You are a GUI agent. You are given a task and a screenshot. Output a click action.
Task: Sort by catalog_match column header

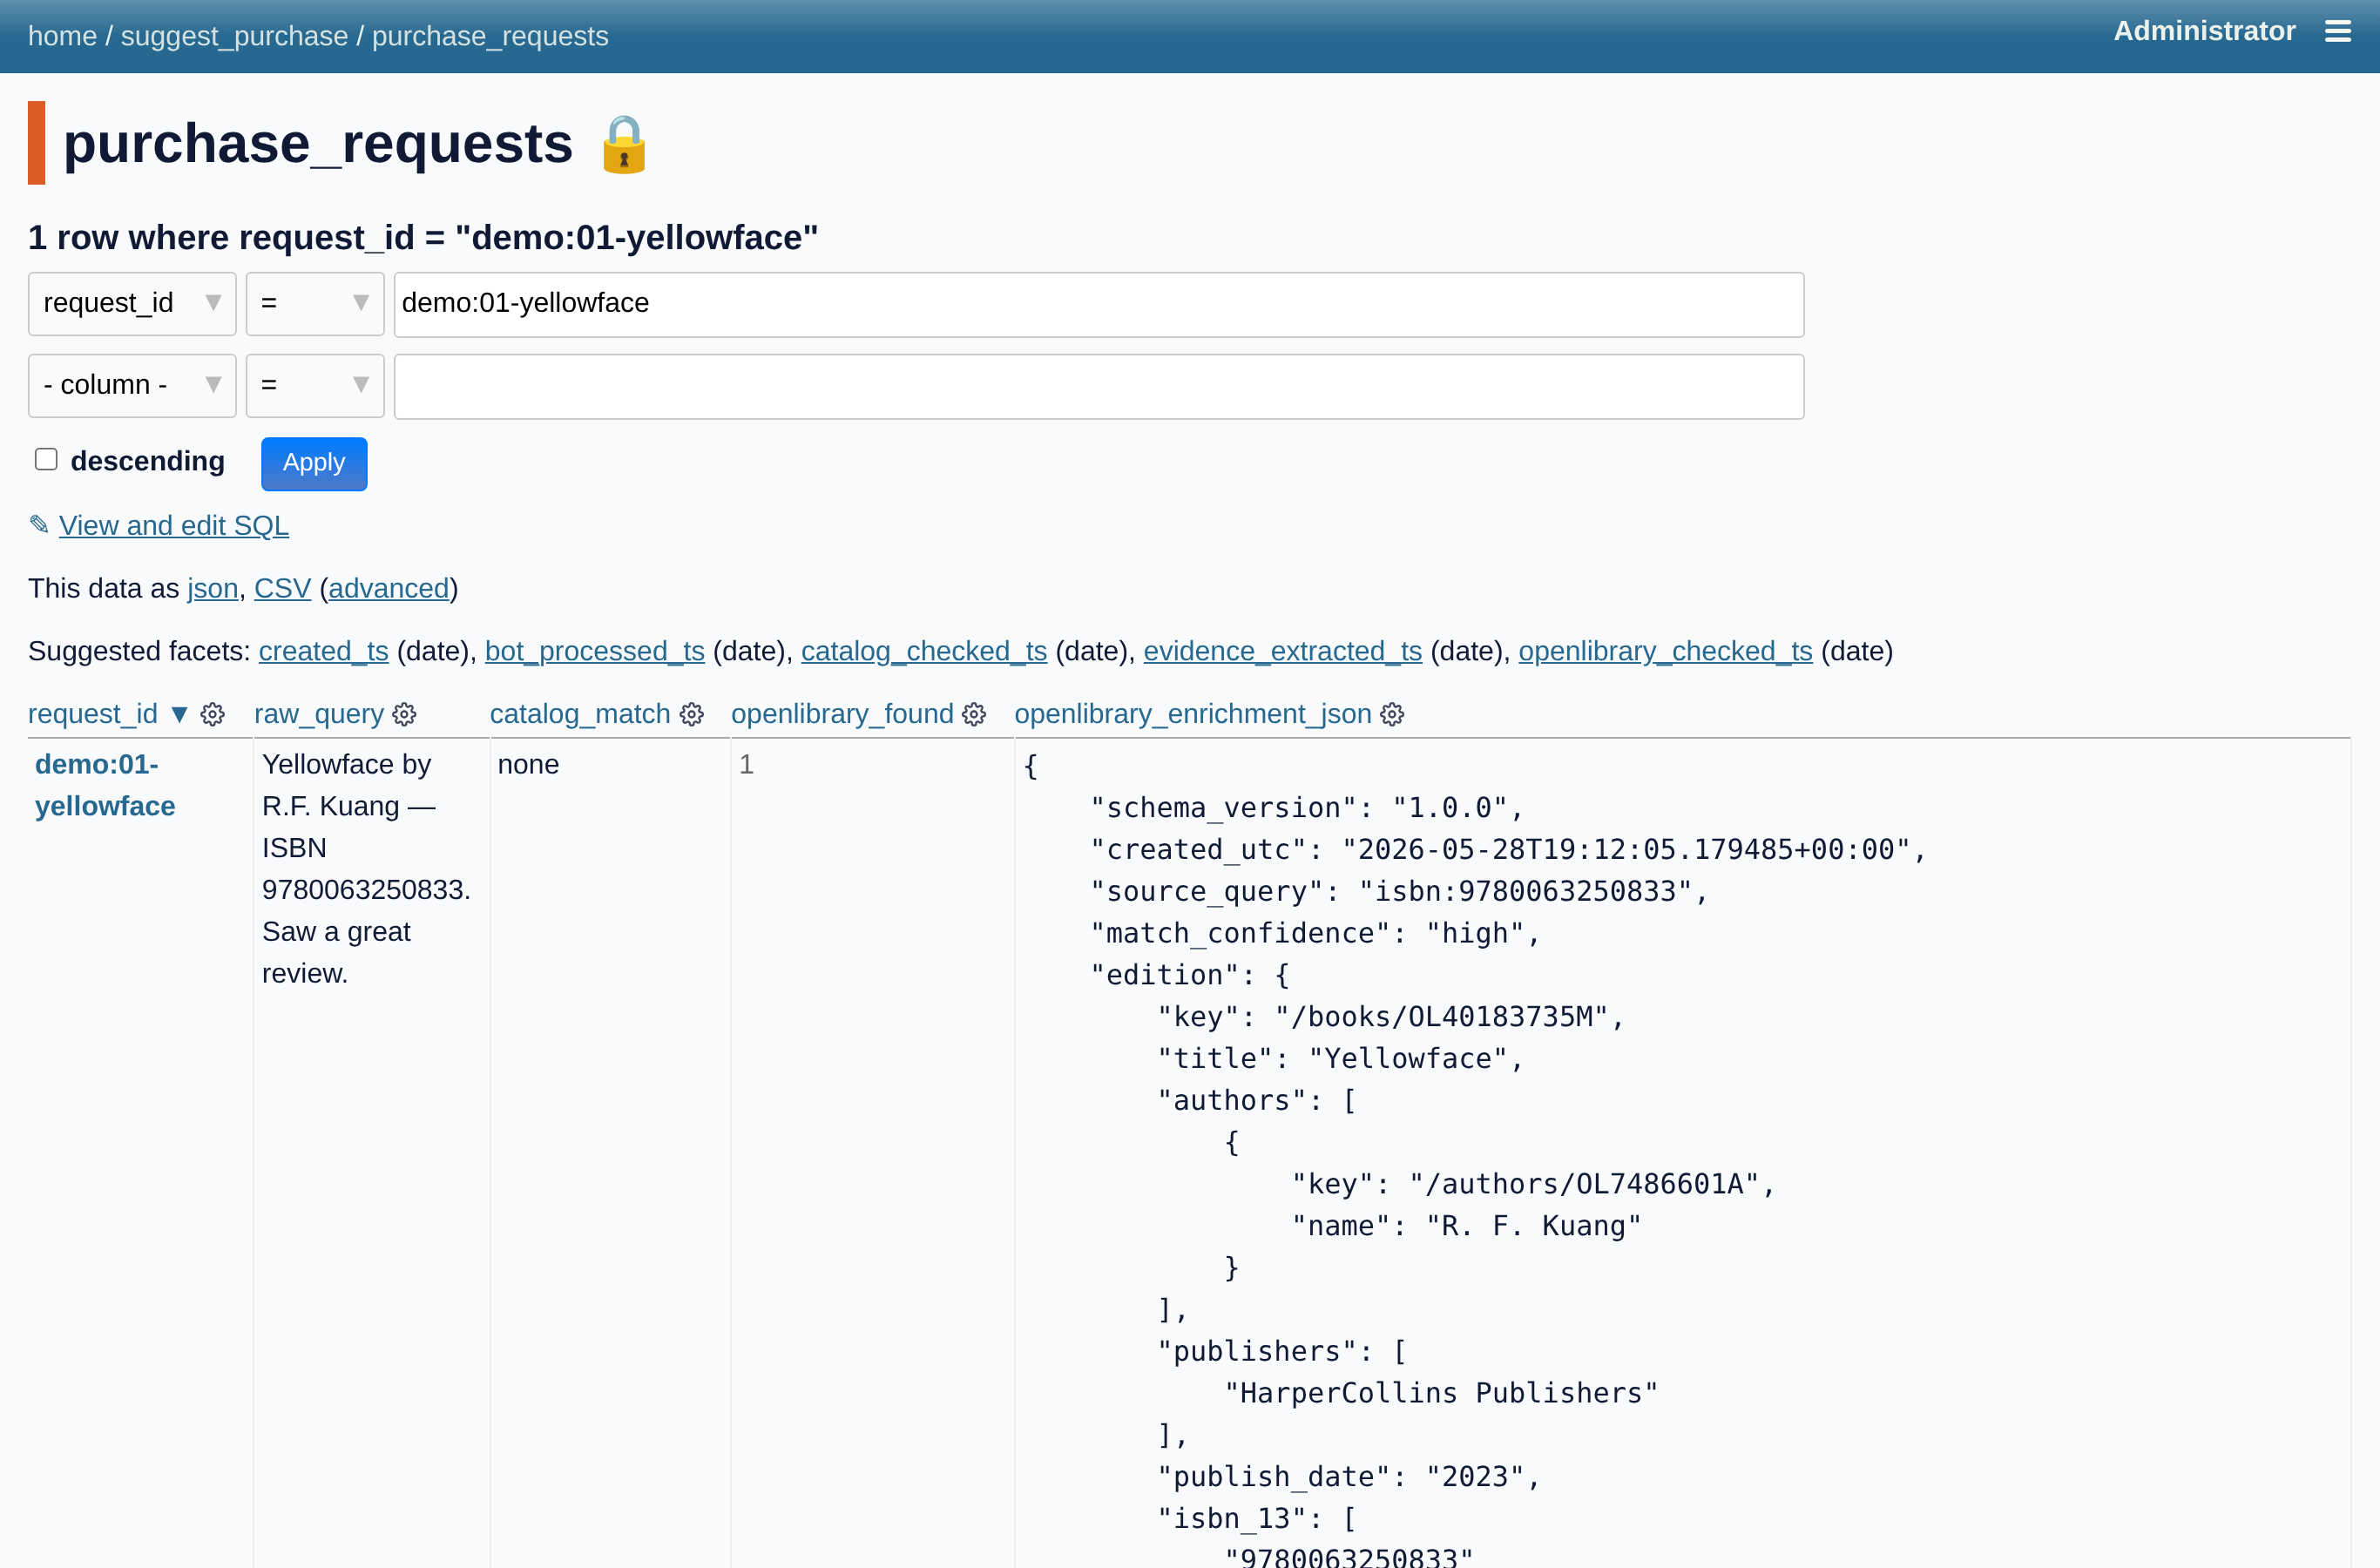click(x=580, y=714)
